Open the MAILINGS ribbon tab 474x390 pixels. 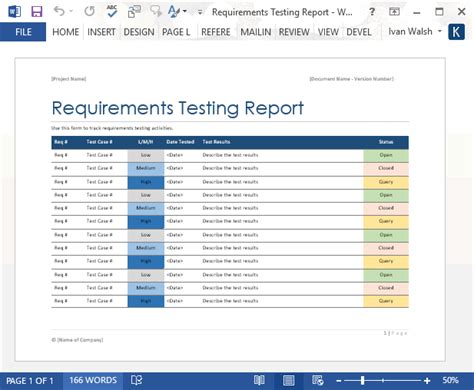coord(256,32)
